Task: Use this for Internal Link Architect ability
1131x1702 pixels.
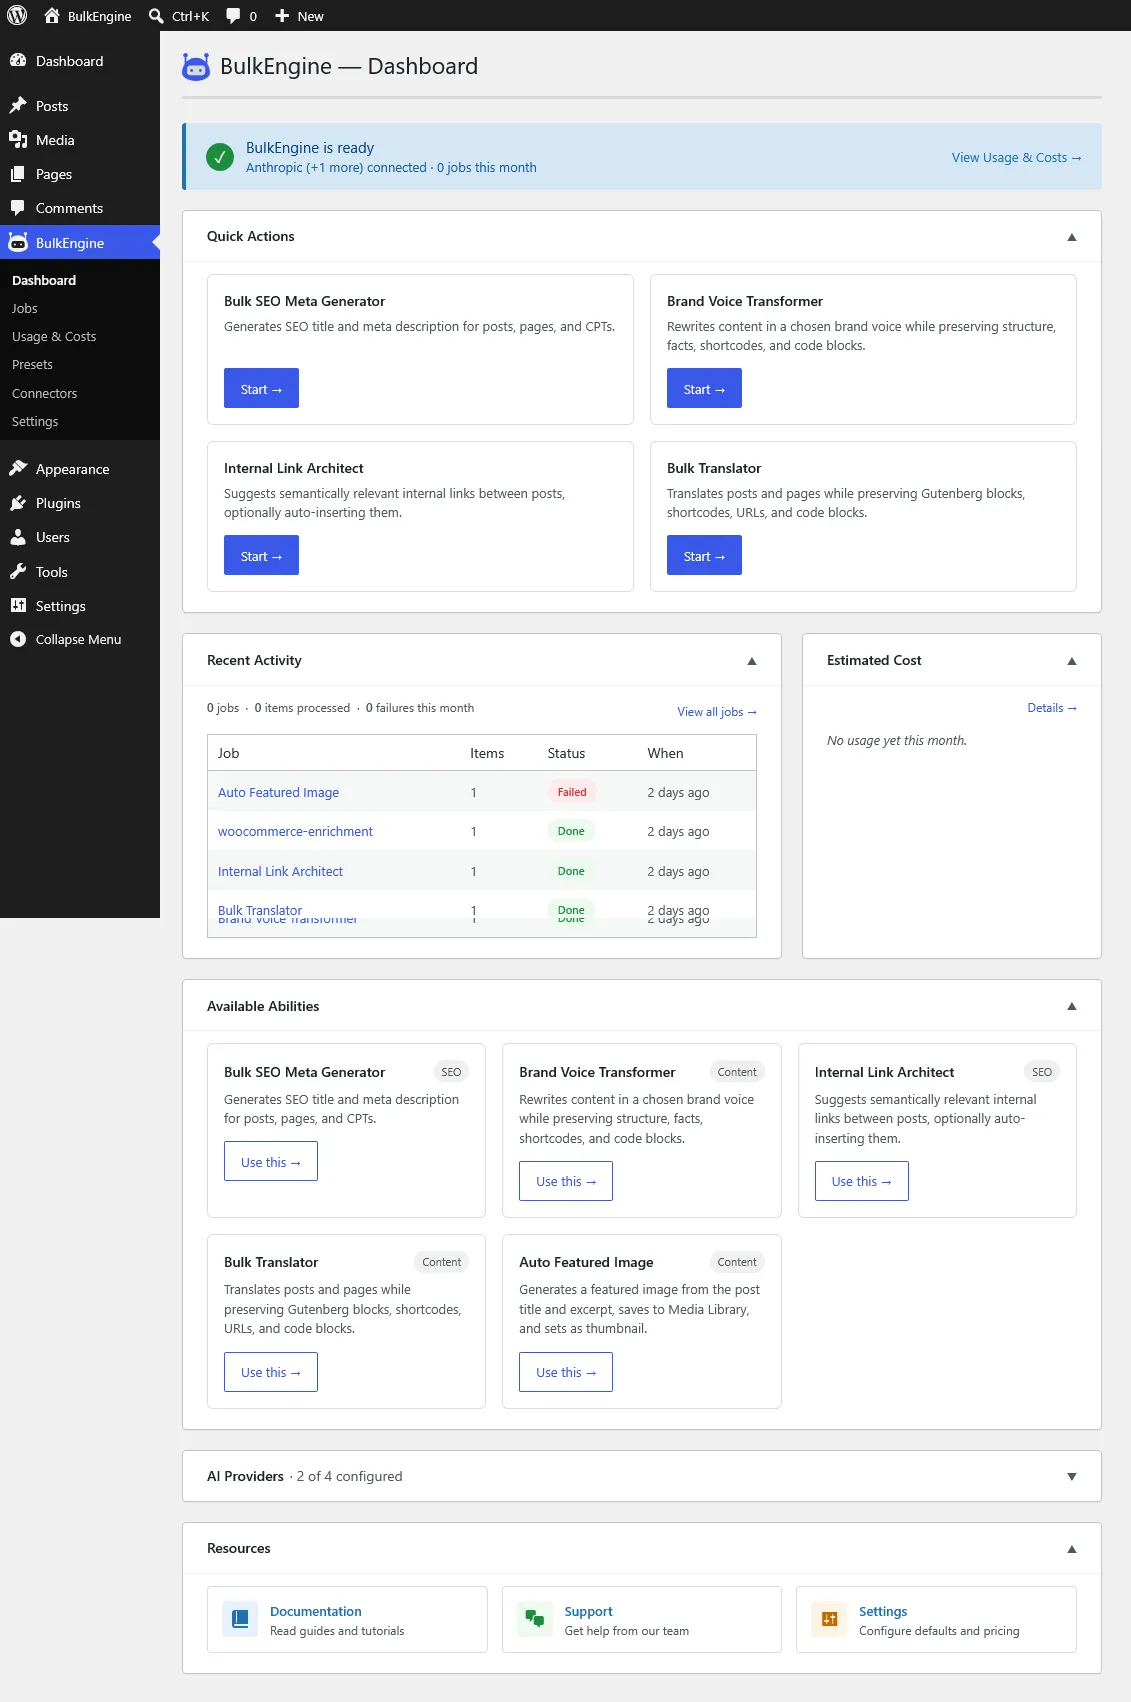Action: [x=862, y=1181]
